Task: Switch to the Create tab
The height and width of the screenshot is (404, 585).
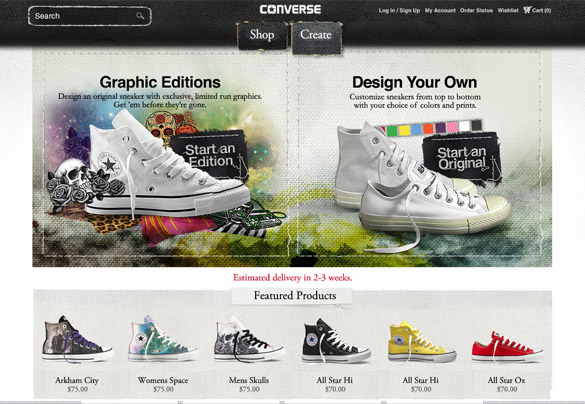Action: [316, 37]
